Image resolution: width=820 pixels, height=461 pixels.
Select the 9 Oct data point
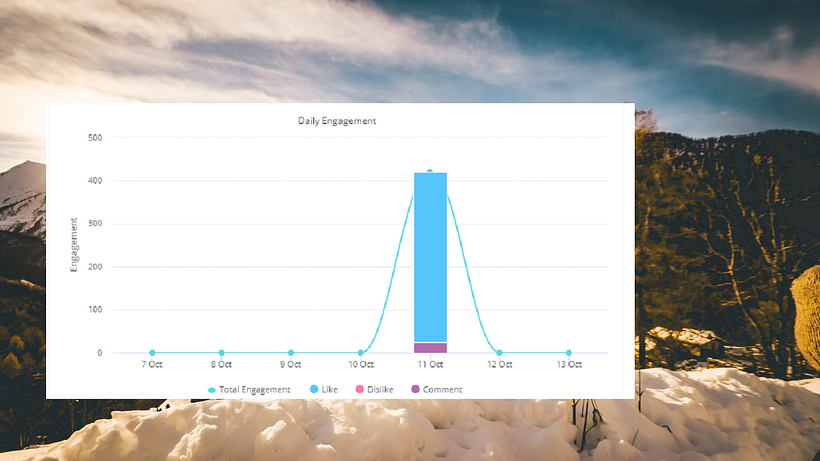click(x=291, y=353)
